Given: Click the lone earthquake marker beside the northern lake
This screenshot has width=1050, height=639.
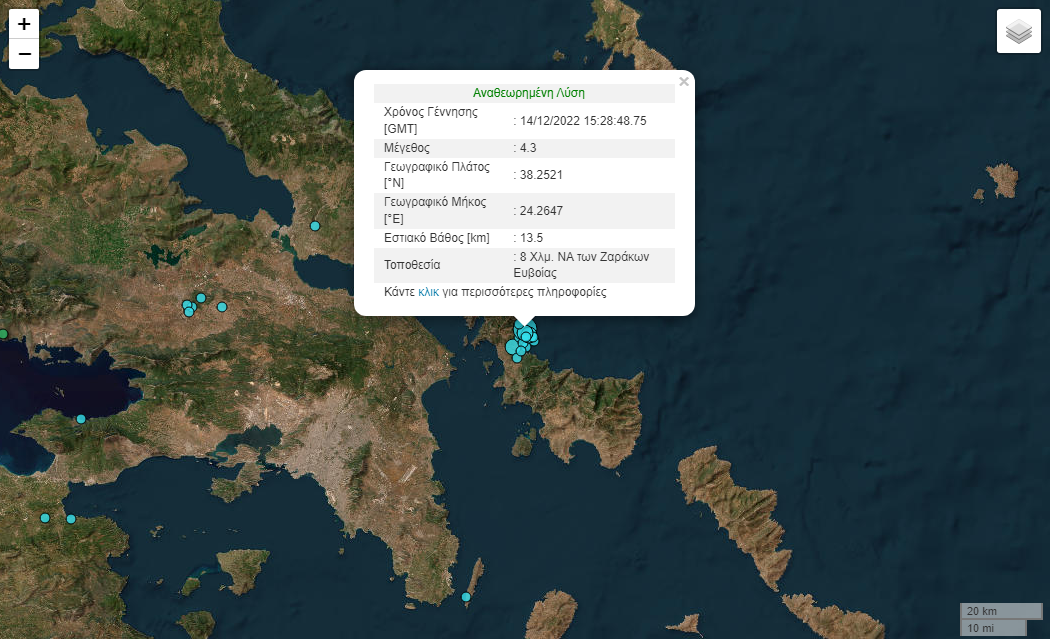Looking at the screenshot, I should point(314,226).
